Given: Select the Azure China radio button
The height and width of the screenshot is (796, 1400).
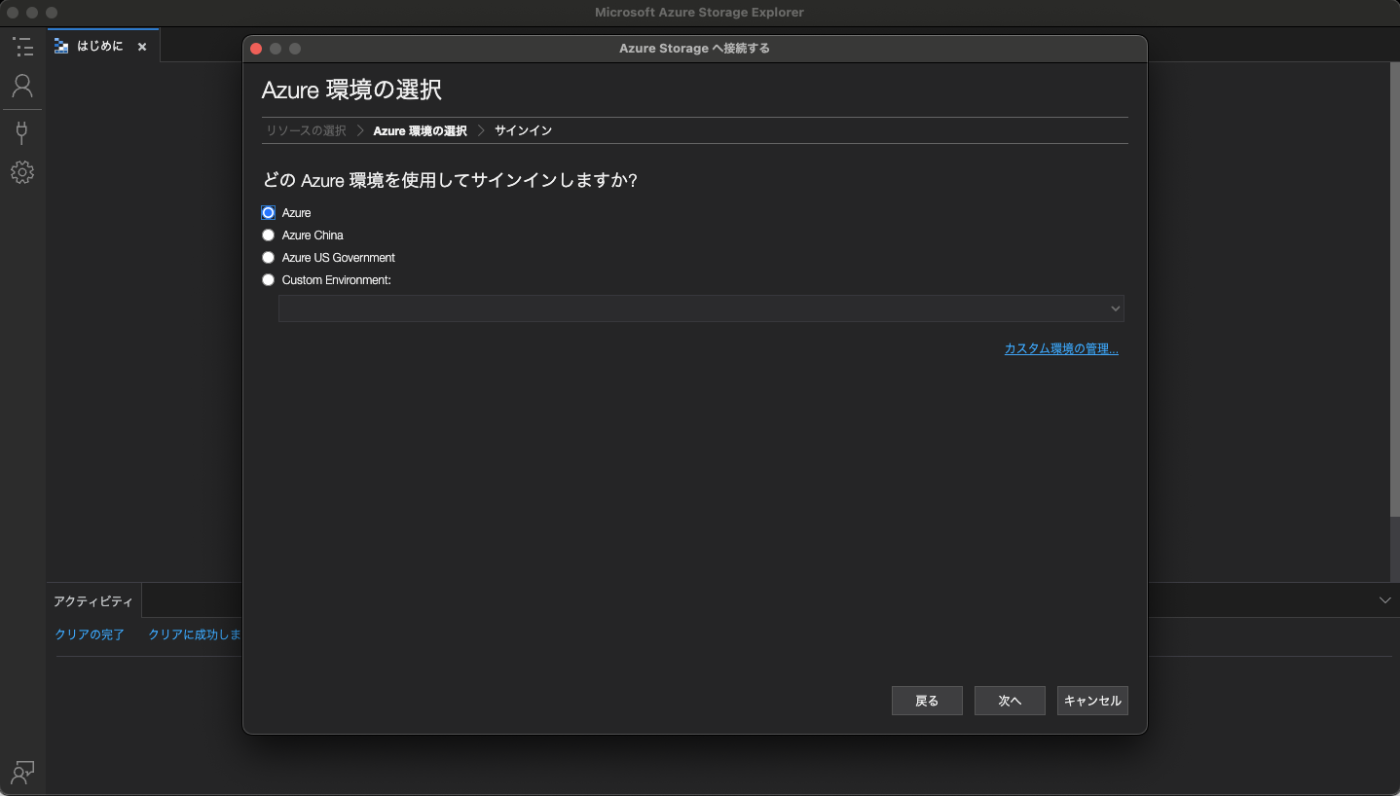Looking at the screenshot, I should pyautogui.click(x=268, y=235).
